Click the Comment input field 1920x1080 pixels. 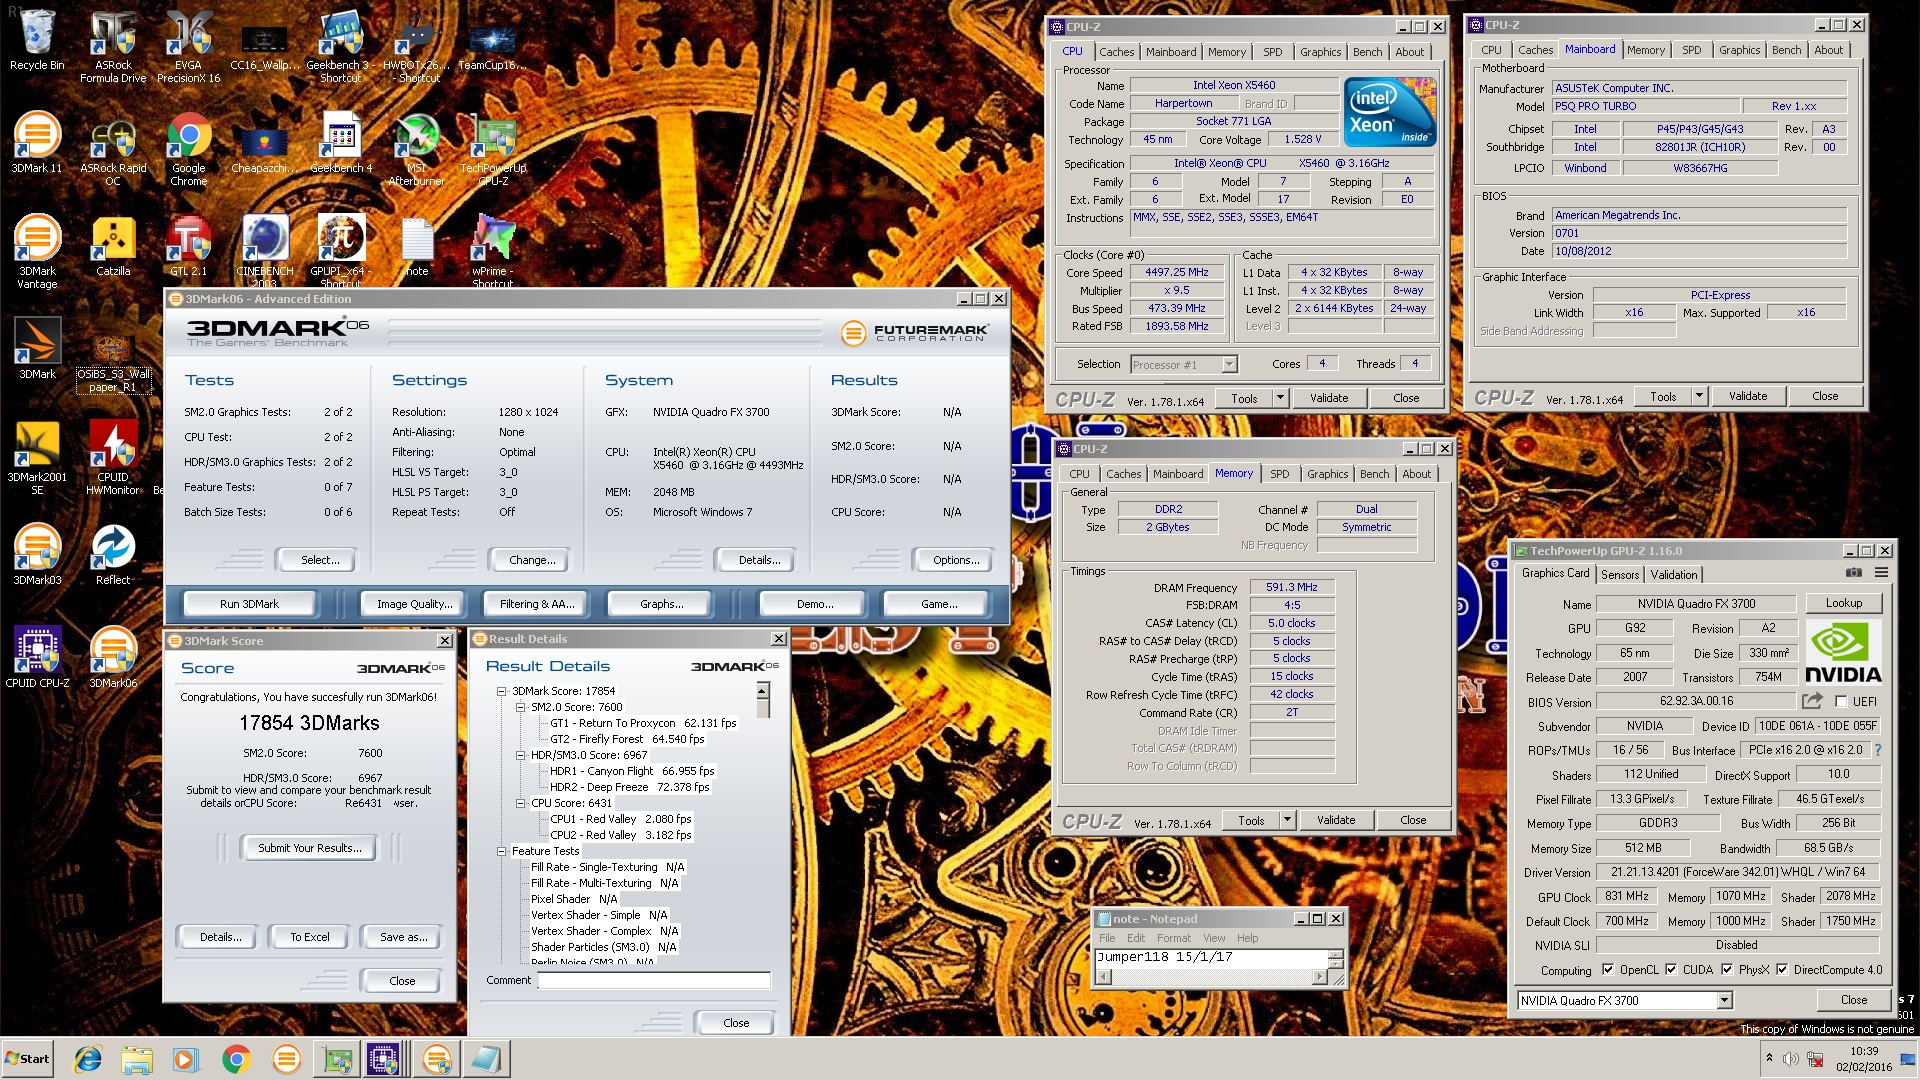[x=654, y=980]
